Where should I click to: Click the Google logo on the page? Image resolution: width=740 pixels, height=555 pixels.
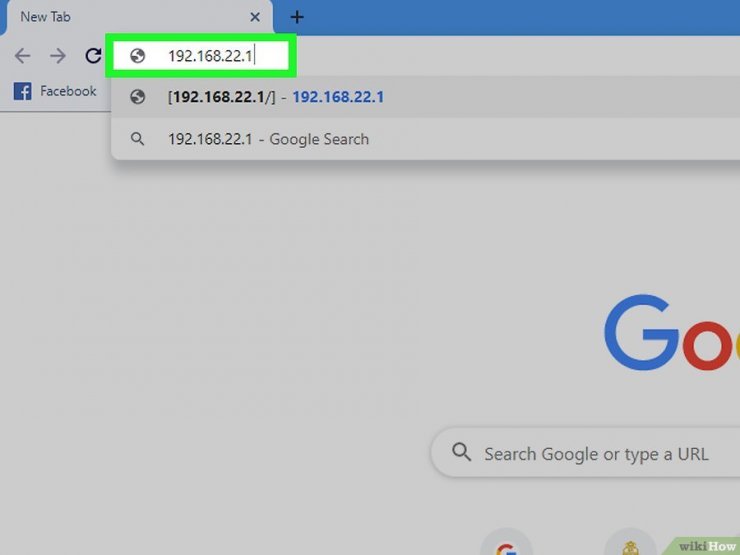click(x=672, y=332)
